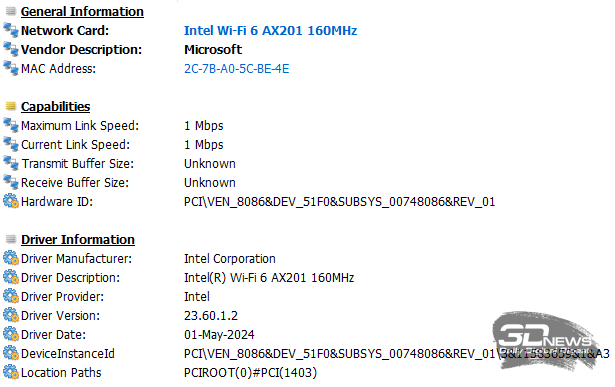615x387 pixels.
Task: Select the Capabilities heading
Action: coord(55,106)
